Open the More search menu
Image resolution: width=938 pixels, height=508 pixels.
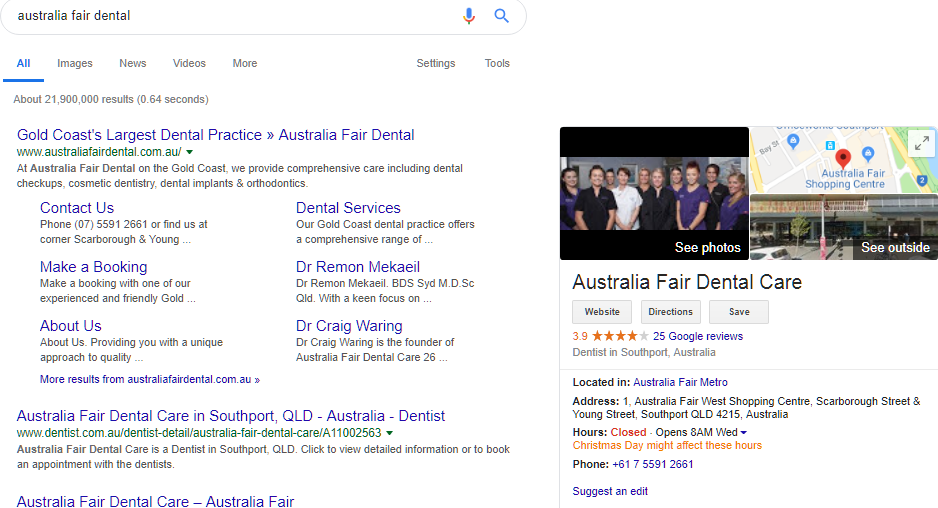point(245,63)
